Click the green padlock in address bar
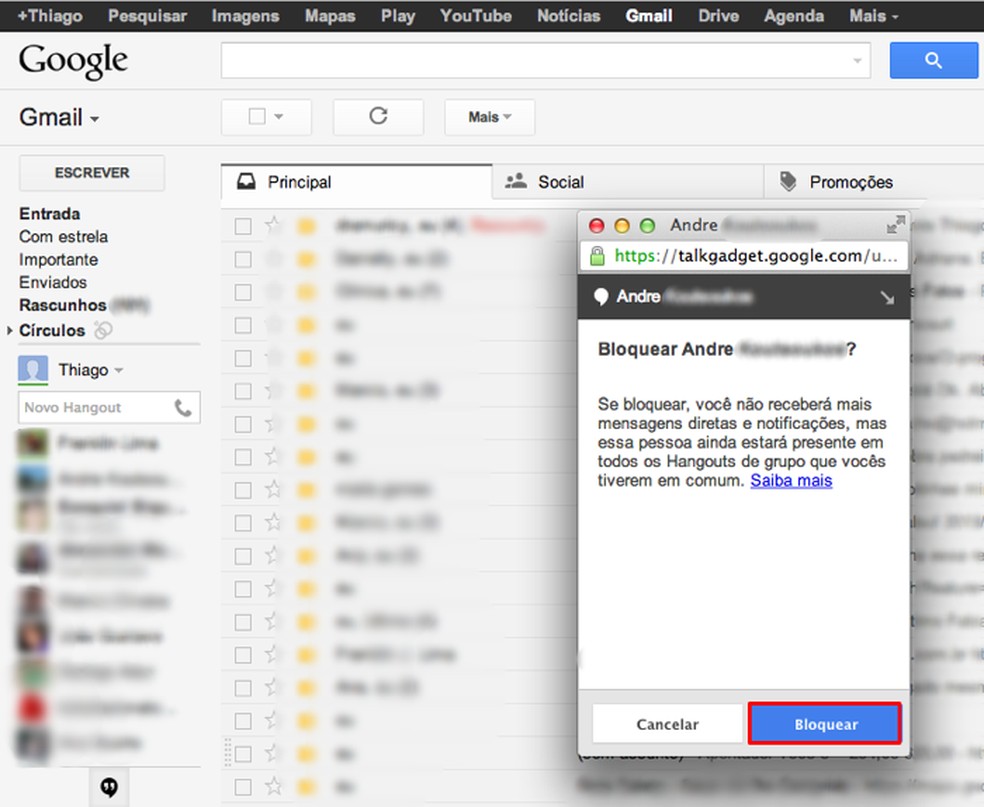Screen dimensions: 984x807 coord(597,255)
